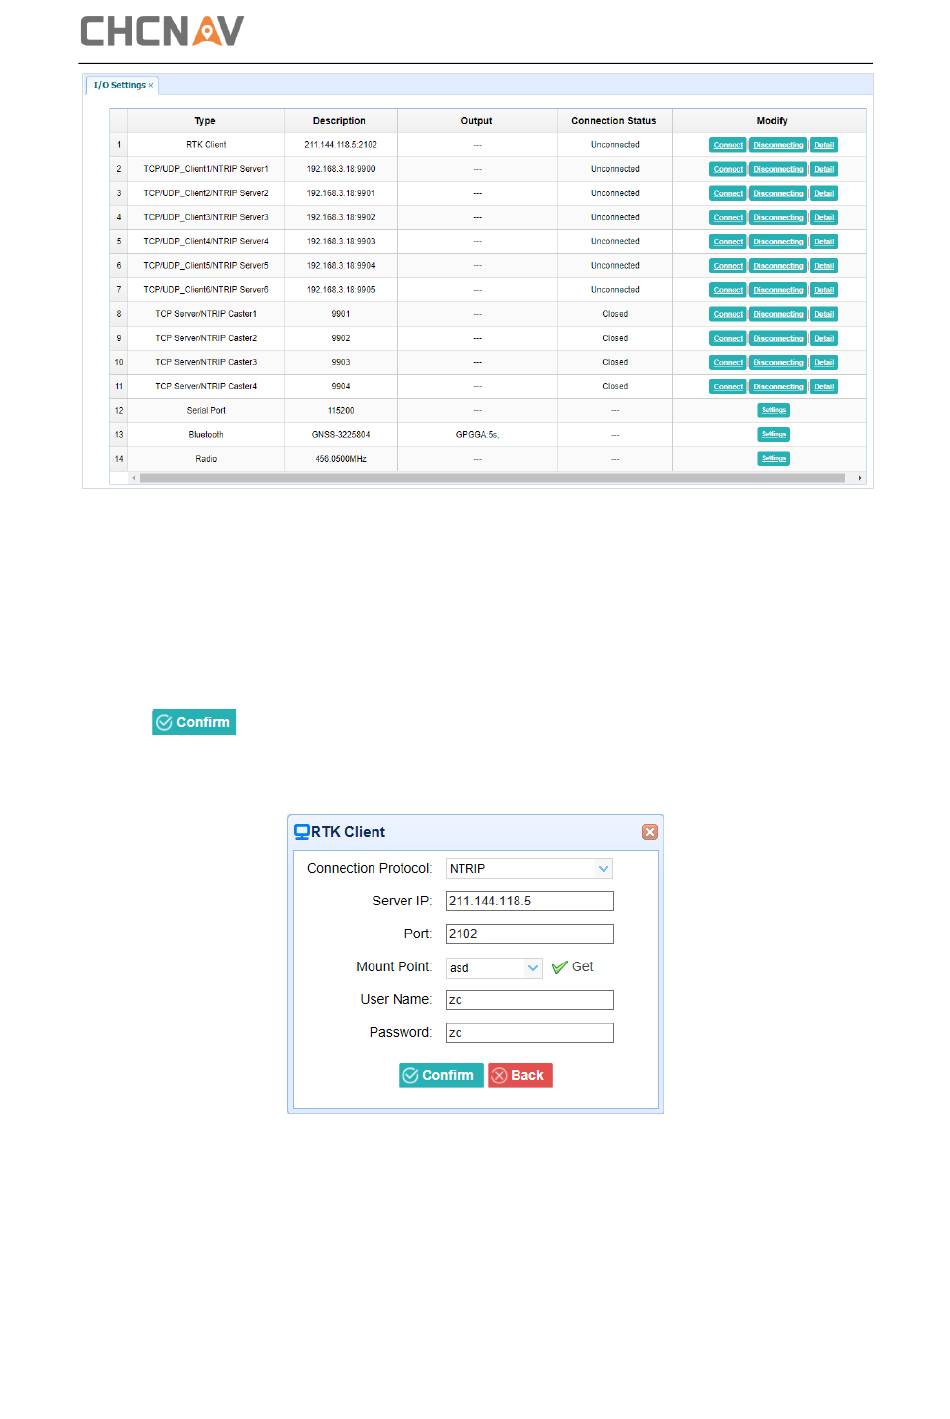950x1419 pixels.
Task: Select the 192.168.3.18:9905 description cell
Action: pyautogui.click(x=341, y=290)
